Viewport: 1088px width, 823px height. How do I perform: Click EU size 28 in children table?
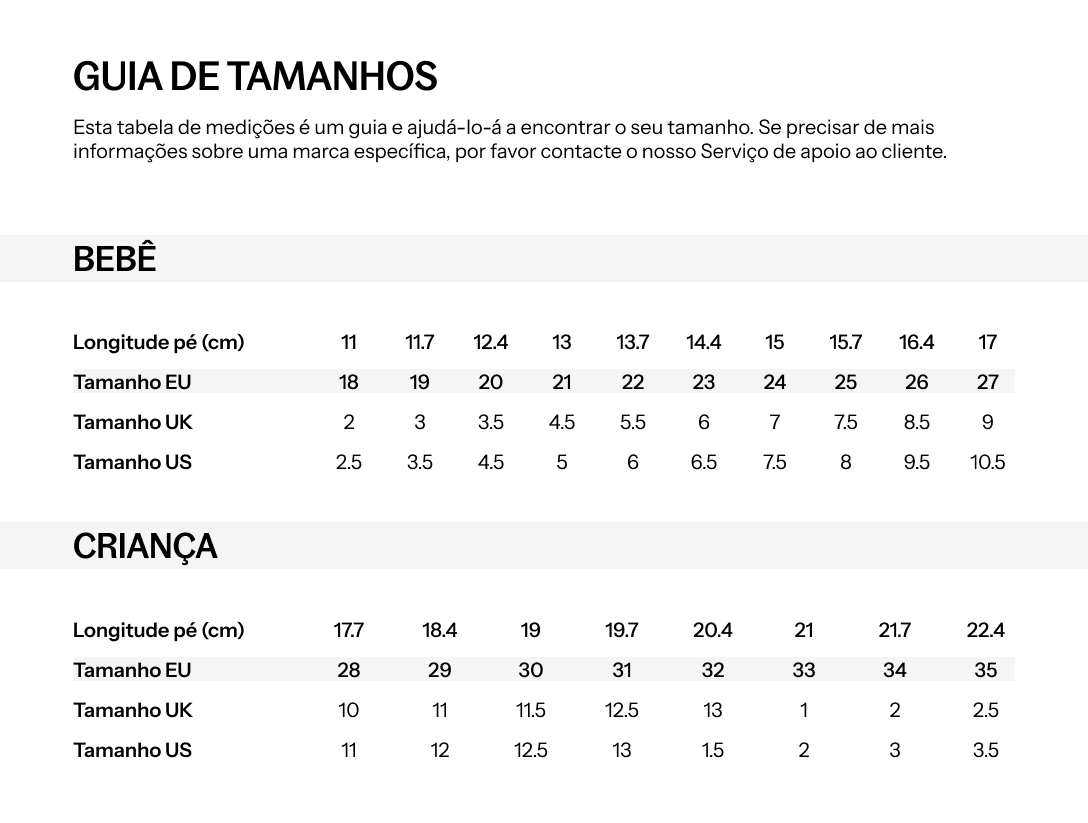(x=348, y=670)
